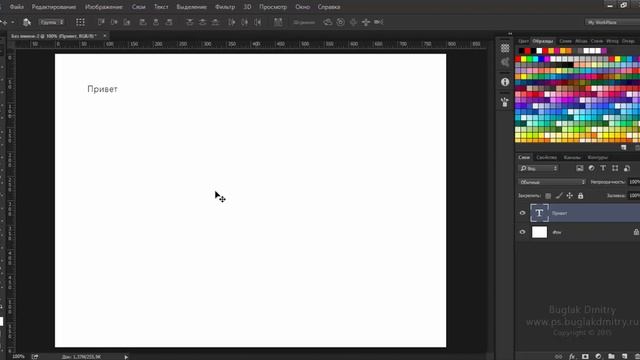Viewport: 640px width, 360px height.
Task: Distribute left edges of layers
Action: [x=231, y=22]
